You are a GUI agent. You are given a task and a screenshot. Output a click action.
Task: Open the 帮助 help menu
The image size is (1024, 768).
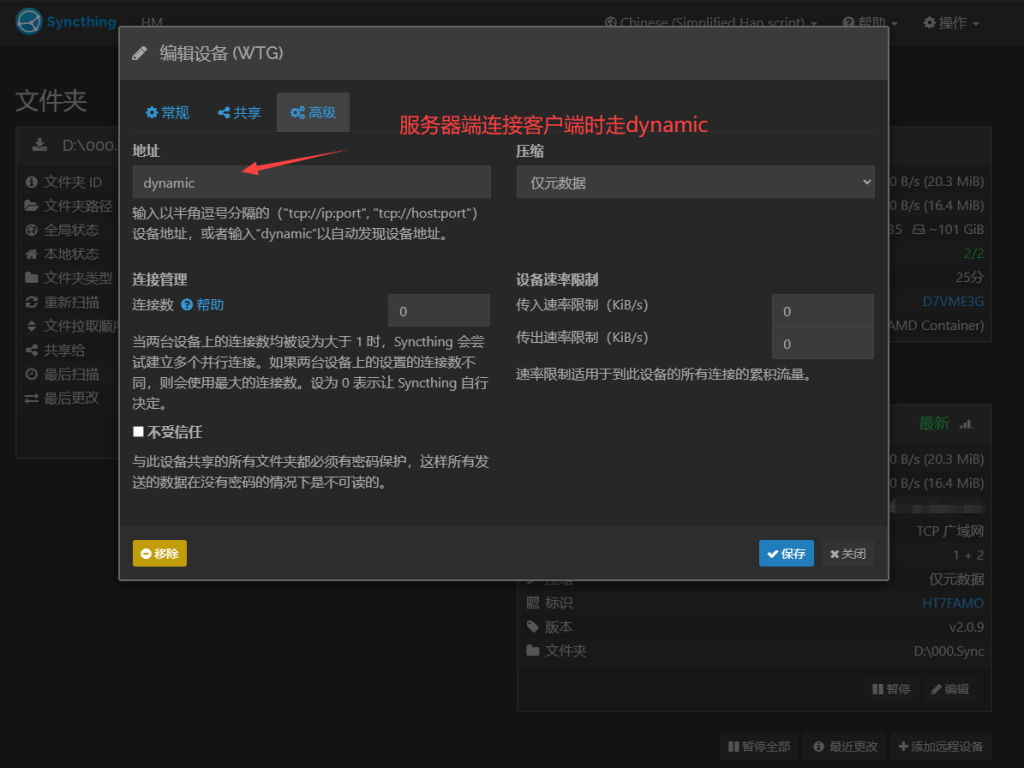click(870, 22)
